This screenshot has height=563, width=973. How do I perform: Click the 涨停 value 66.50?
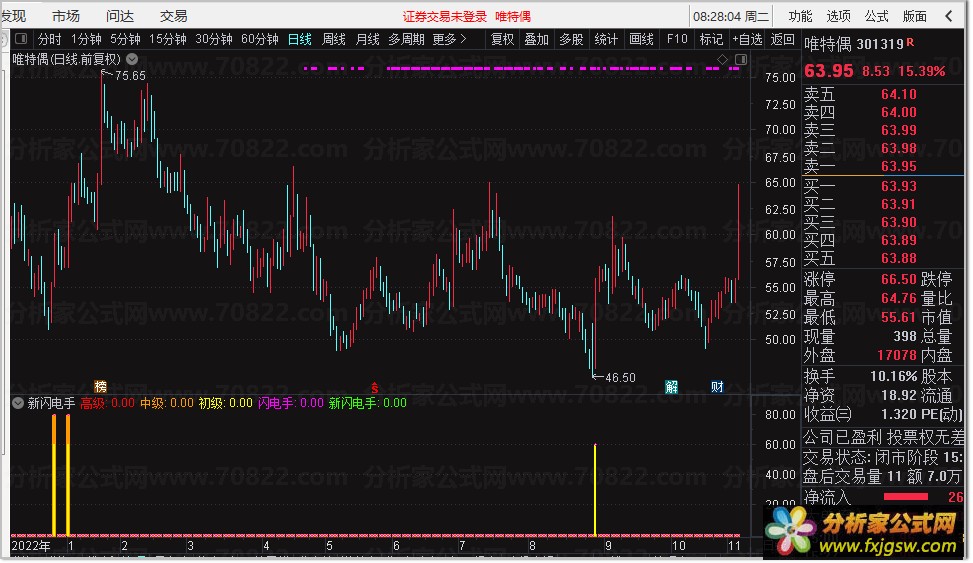899,279
